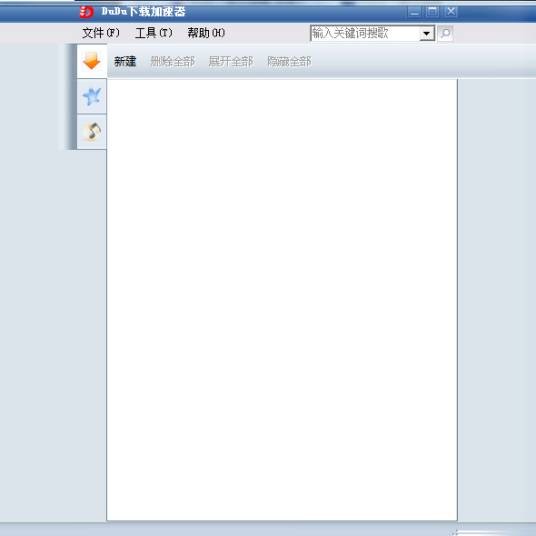This screenshot has height=536, width=536.
Task: Click the empty white download list area
Action: point(282,300)
